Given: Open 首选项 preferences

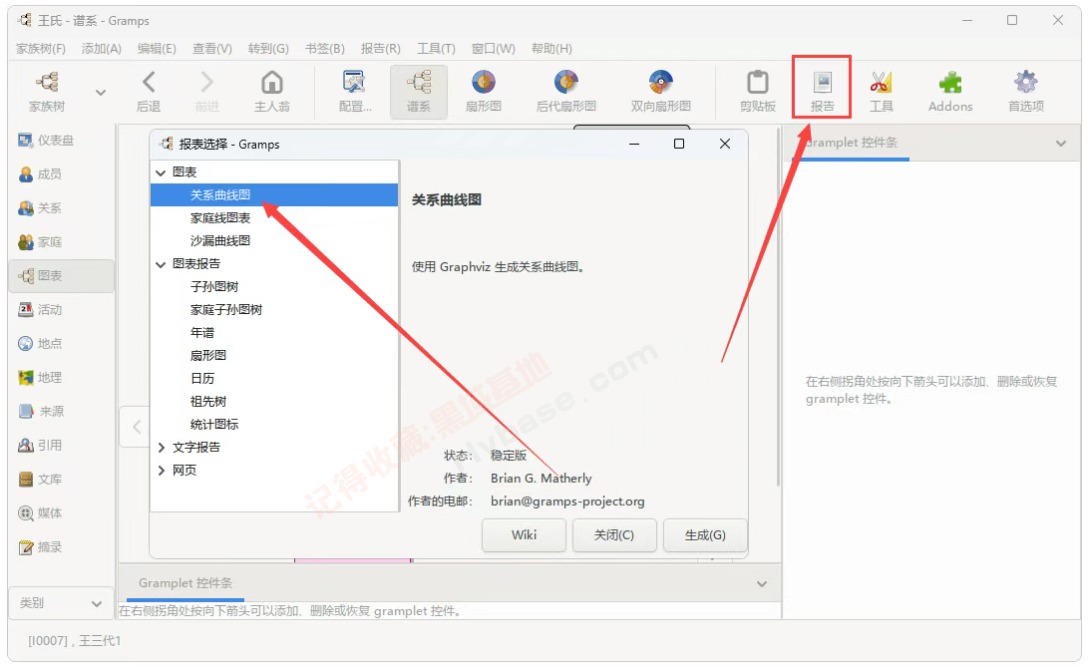Looking at the screenshot, I should coord(1026,91).
